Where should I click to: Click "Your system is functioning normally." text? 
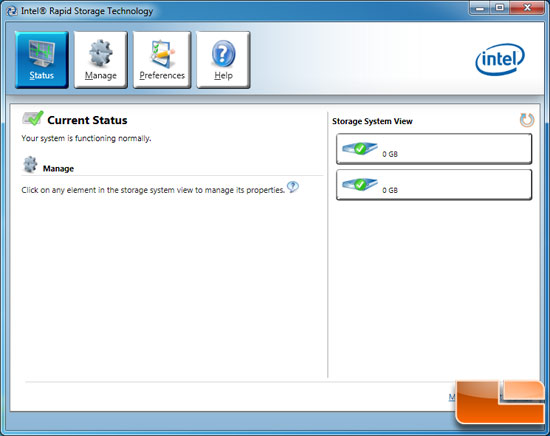(x=86, y=138)
